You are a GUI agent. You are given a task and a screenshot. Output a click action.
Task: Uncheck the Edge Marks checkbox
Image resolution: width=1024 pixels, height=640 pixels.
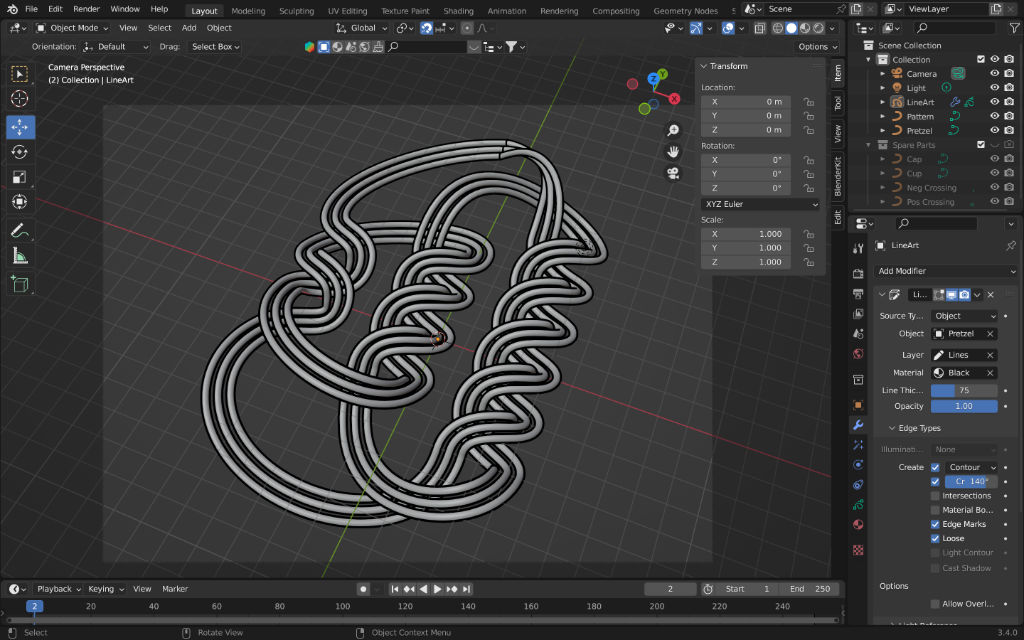point(935,524)
